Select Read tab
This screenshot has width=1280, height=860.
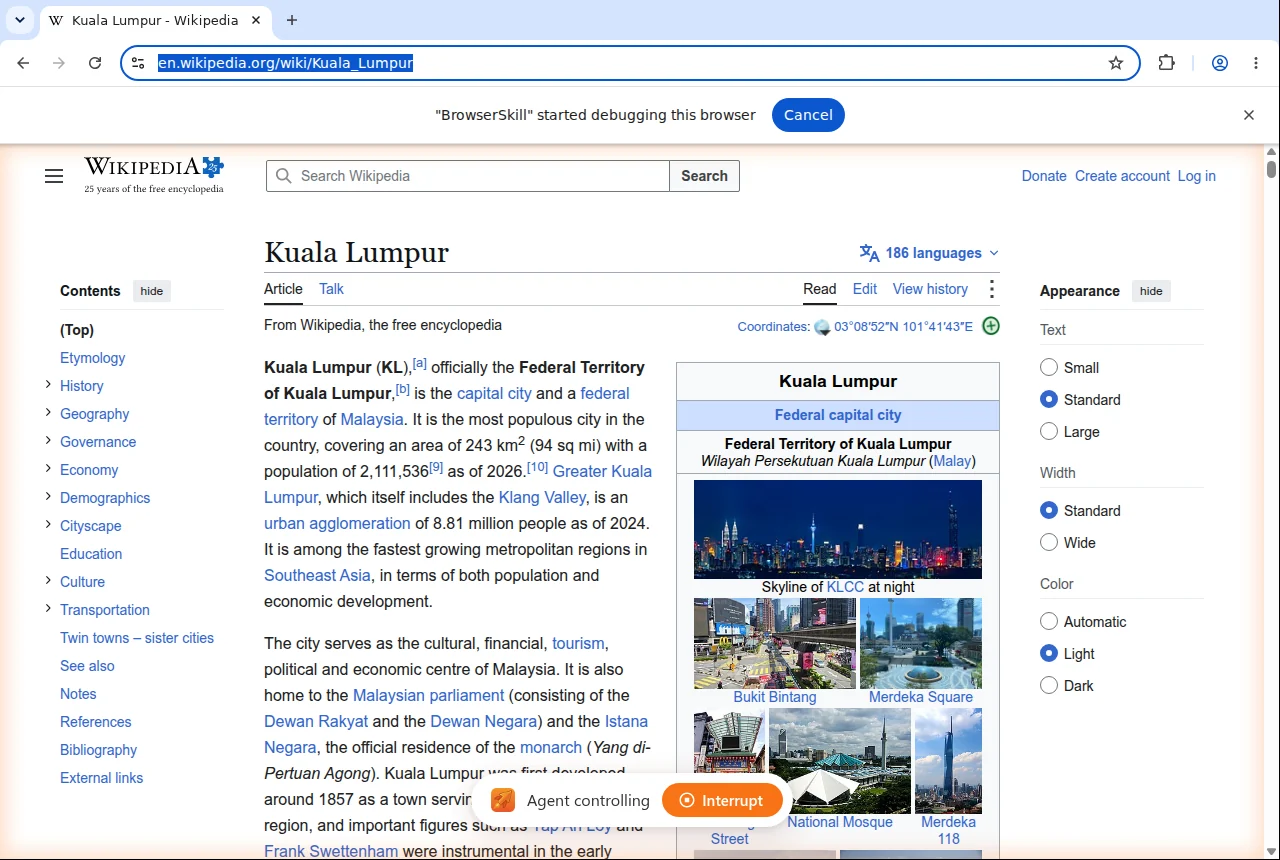pyautogui.click(x=820, y=289)
